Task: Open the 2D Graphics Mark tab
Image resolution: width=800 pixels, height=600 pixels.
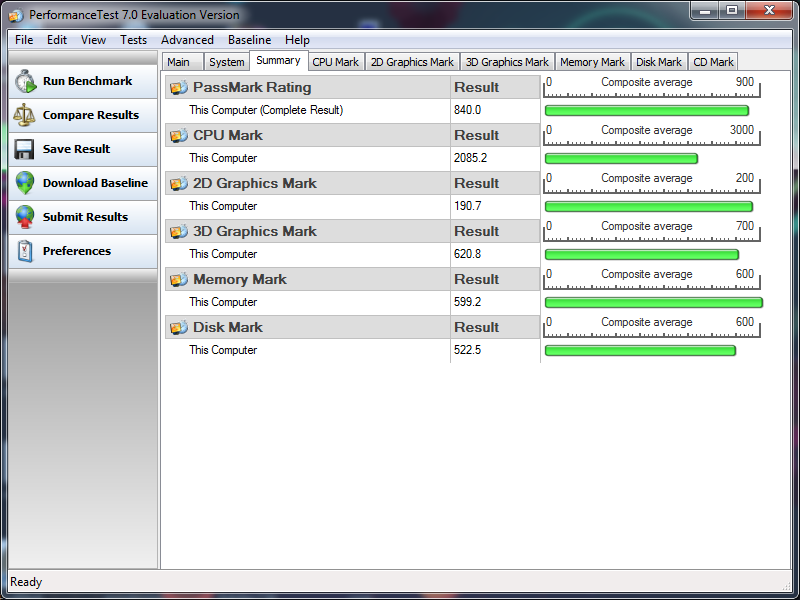Action: click(x=412, y=62)
